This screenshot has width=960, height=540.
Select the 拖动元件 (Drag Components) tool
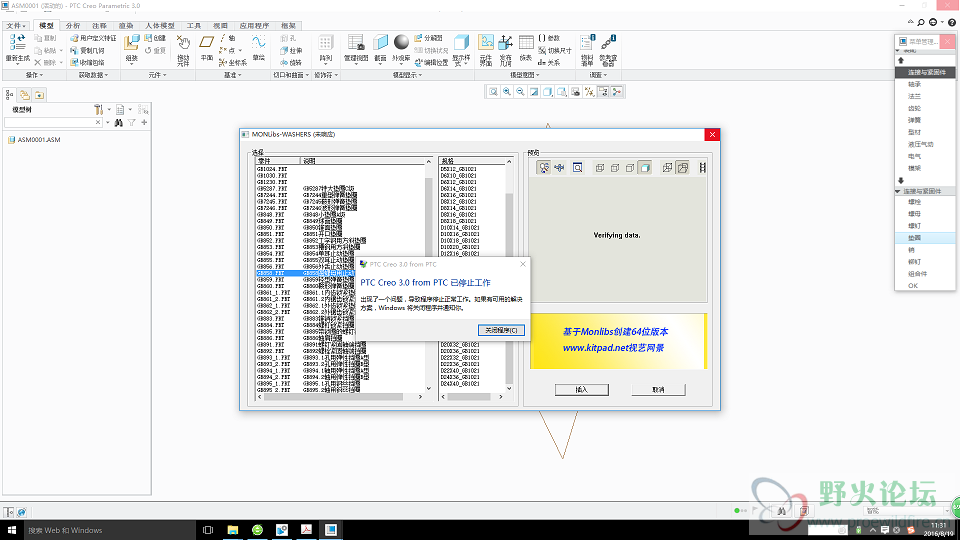tap(183, 50)
